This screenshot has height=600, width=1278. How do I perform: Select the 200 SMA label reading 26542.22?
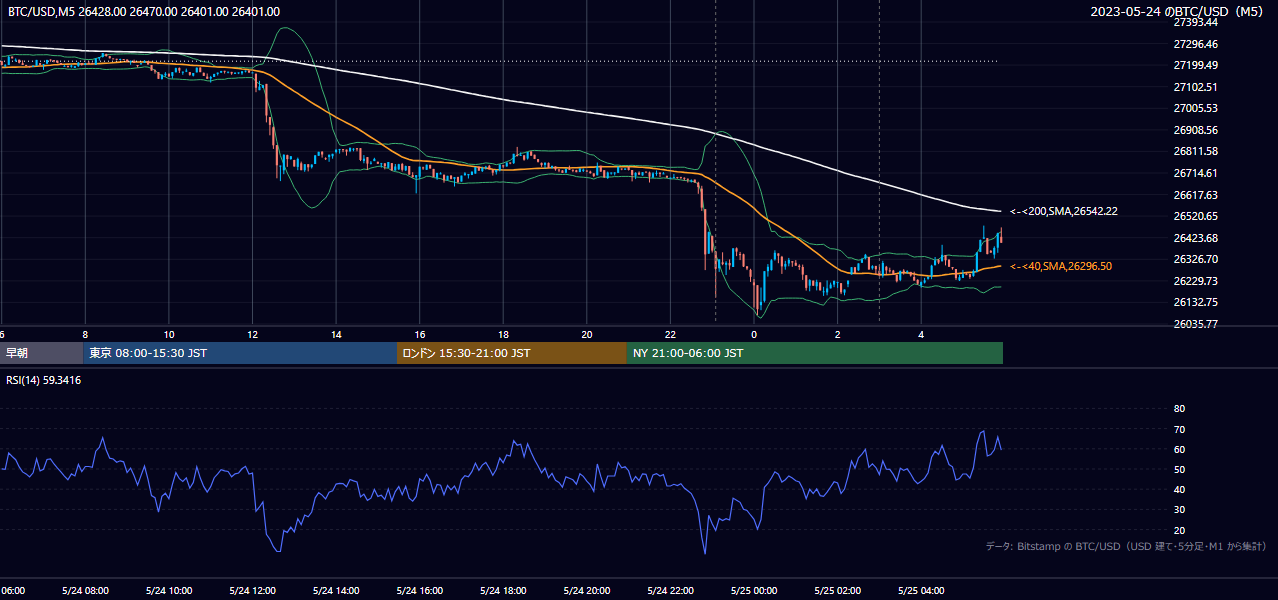(1063, 211)
